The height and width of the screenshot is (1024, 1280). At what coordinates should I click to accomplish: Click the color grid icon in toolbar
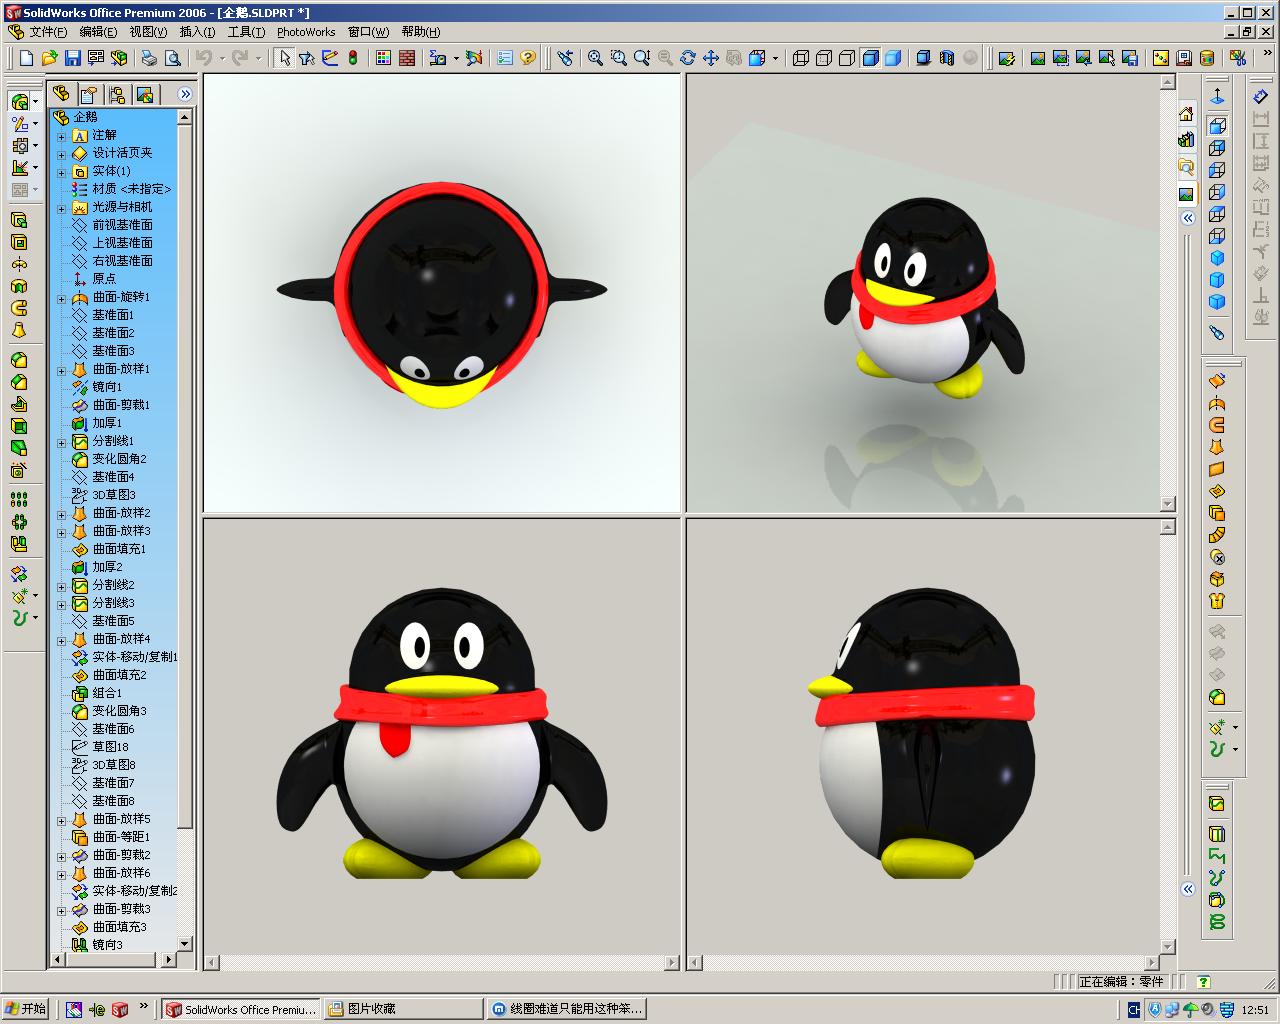tap(383, 58)
